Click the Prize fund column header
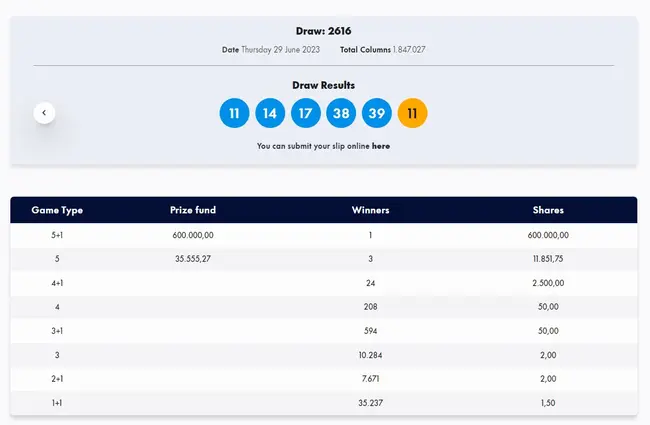The image size is (650, 425). tap(193, 210)
